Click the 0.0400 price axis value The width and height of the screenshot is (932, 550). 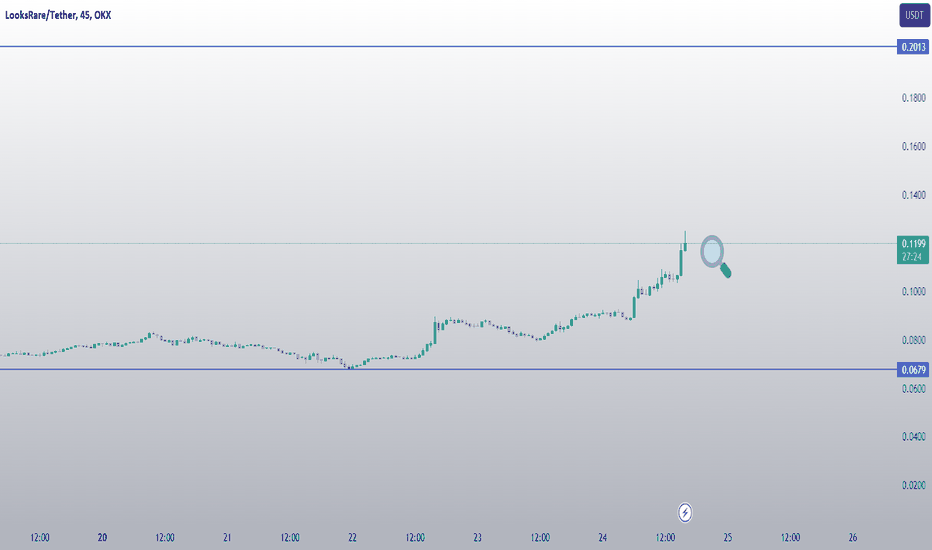coord(914,436)
